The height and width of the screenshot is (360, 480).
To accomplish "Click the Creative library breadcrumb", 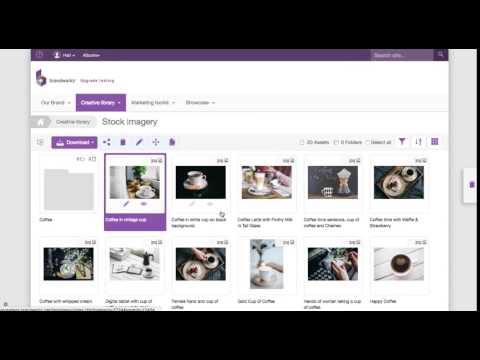I will (73, 122).
